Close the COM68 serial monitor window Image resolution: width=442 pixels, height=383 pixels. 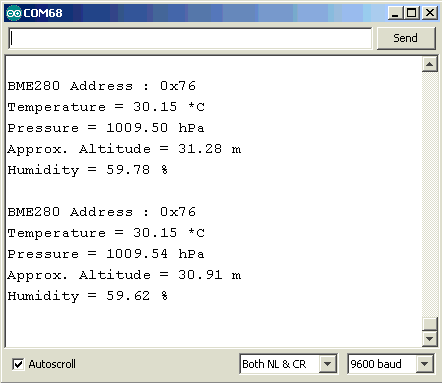[x=430, y=13]
